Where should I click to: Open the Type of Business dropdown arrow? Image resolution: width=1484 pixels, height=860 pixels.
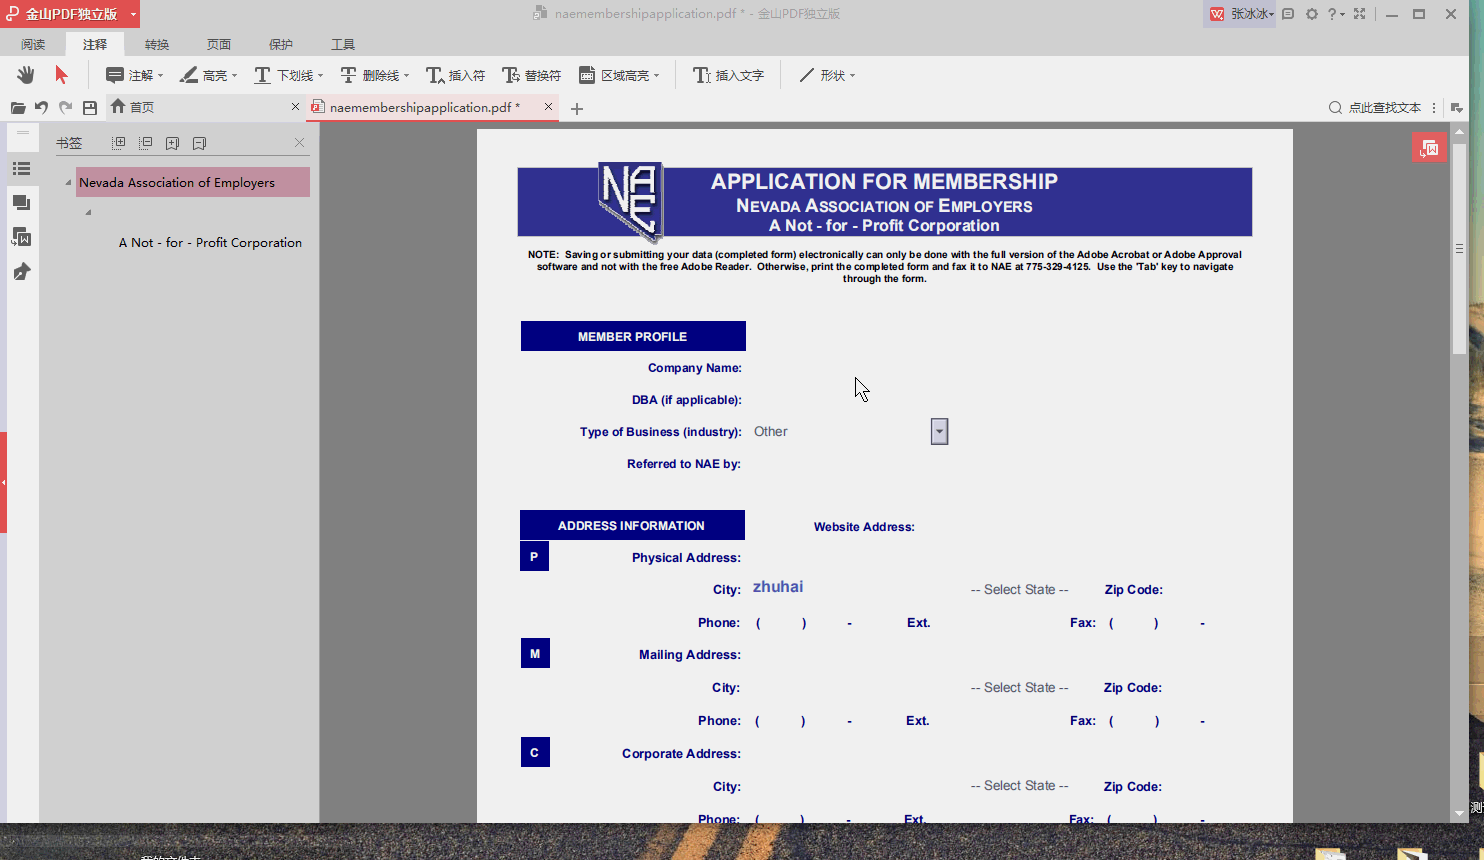coord(939,431)
